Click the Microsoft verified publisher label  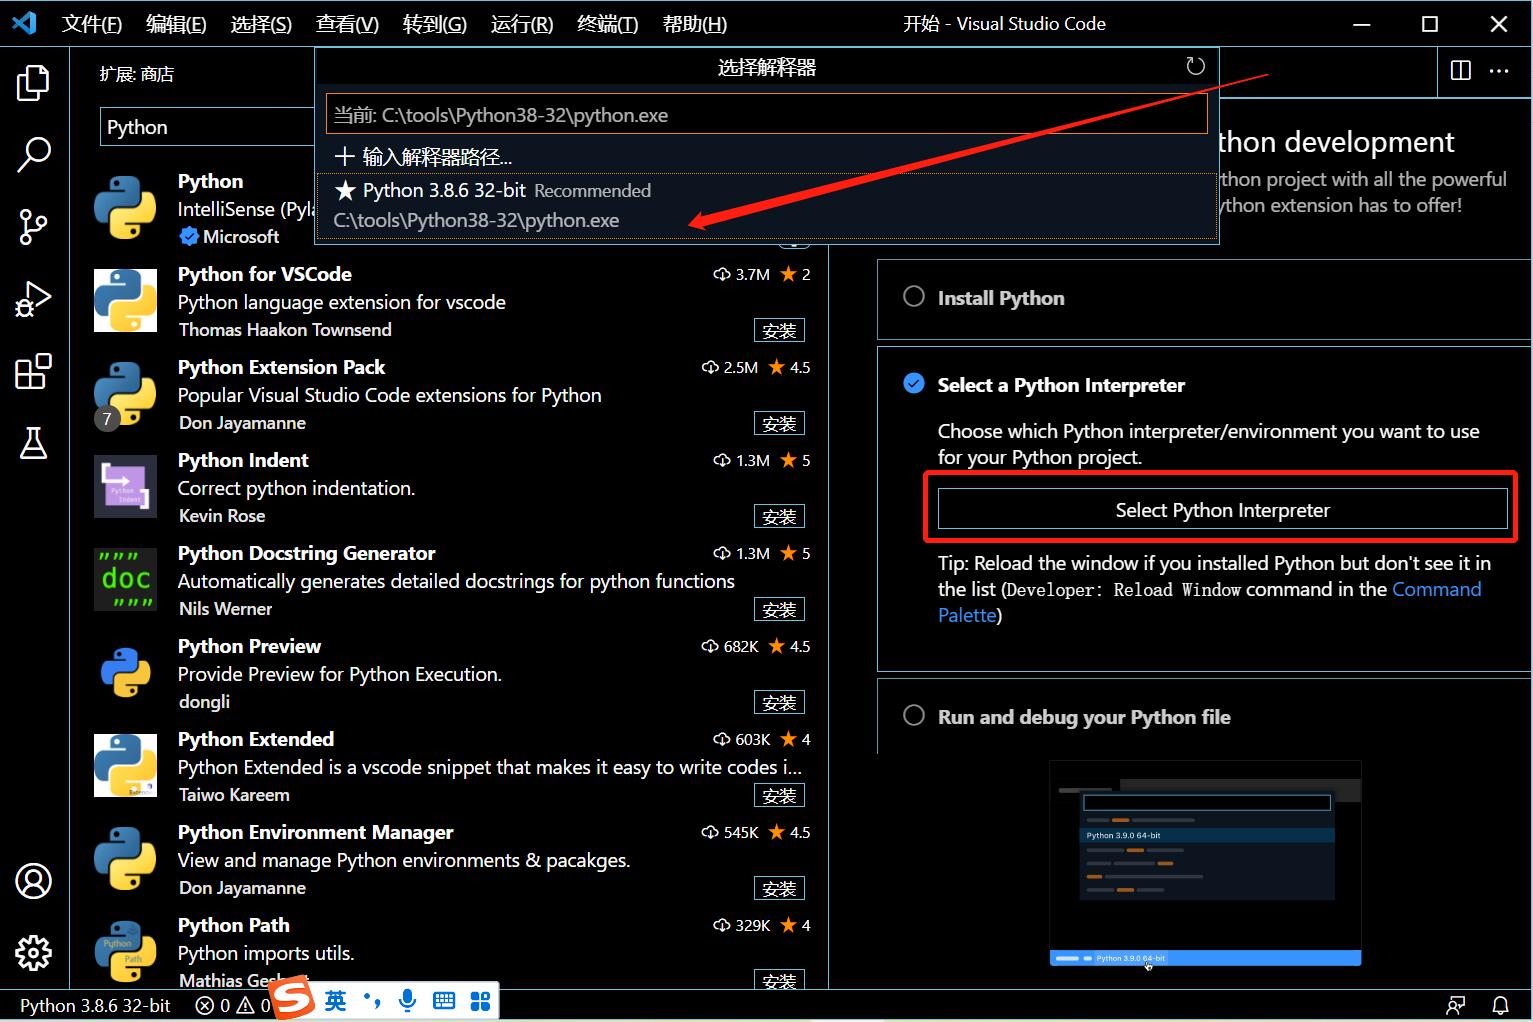pyautogui.click(x=229, y=236)
